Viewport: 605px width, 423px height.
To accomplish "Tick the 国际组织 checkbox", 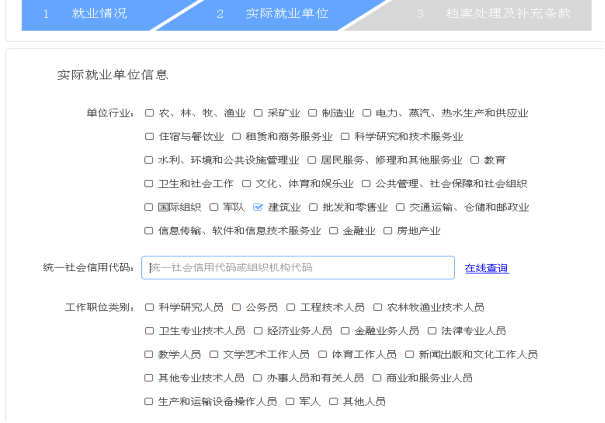I will pos(149,207).
